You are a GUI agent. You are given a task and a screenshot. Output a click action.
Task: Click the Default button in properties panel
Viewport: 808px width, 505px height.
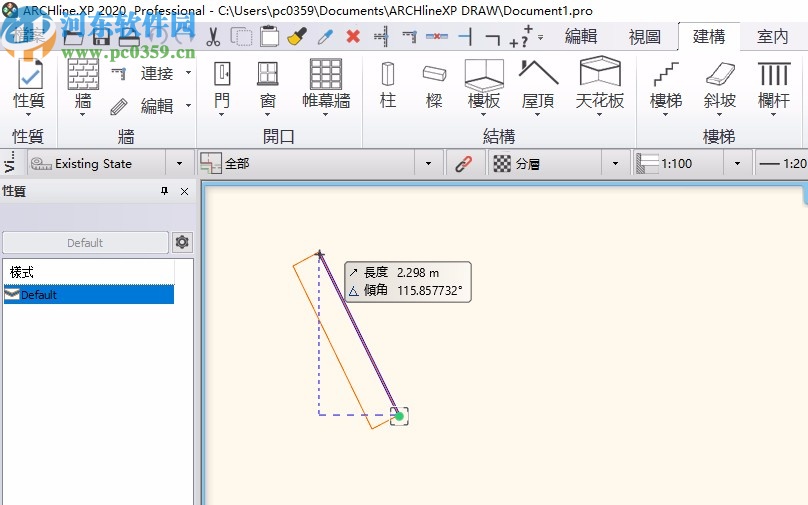pyautogui.click(x=85, y=242)
